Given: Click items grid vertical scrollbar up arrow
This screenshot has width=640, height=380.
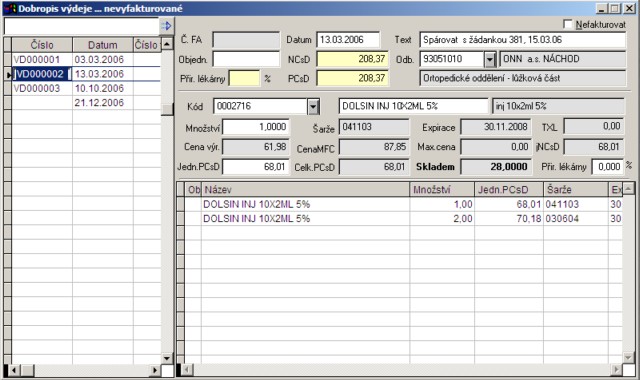Looking at the screenshot, I should (x=629, y=189).
